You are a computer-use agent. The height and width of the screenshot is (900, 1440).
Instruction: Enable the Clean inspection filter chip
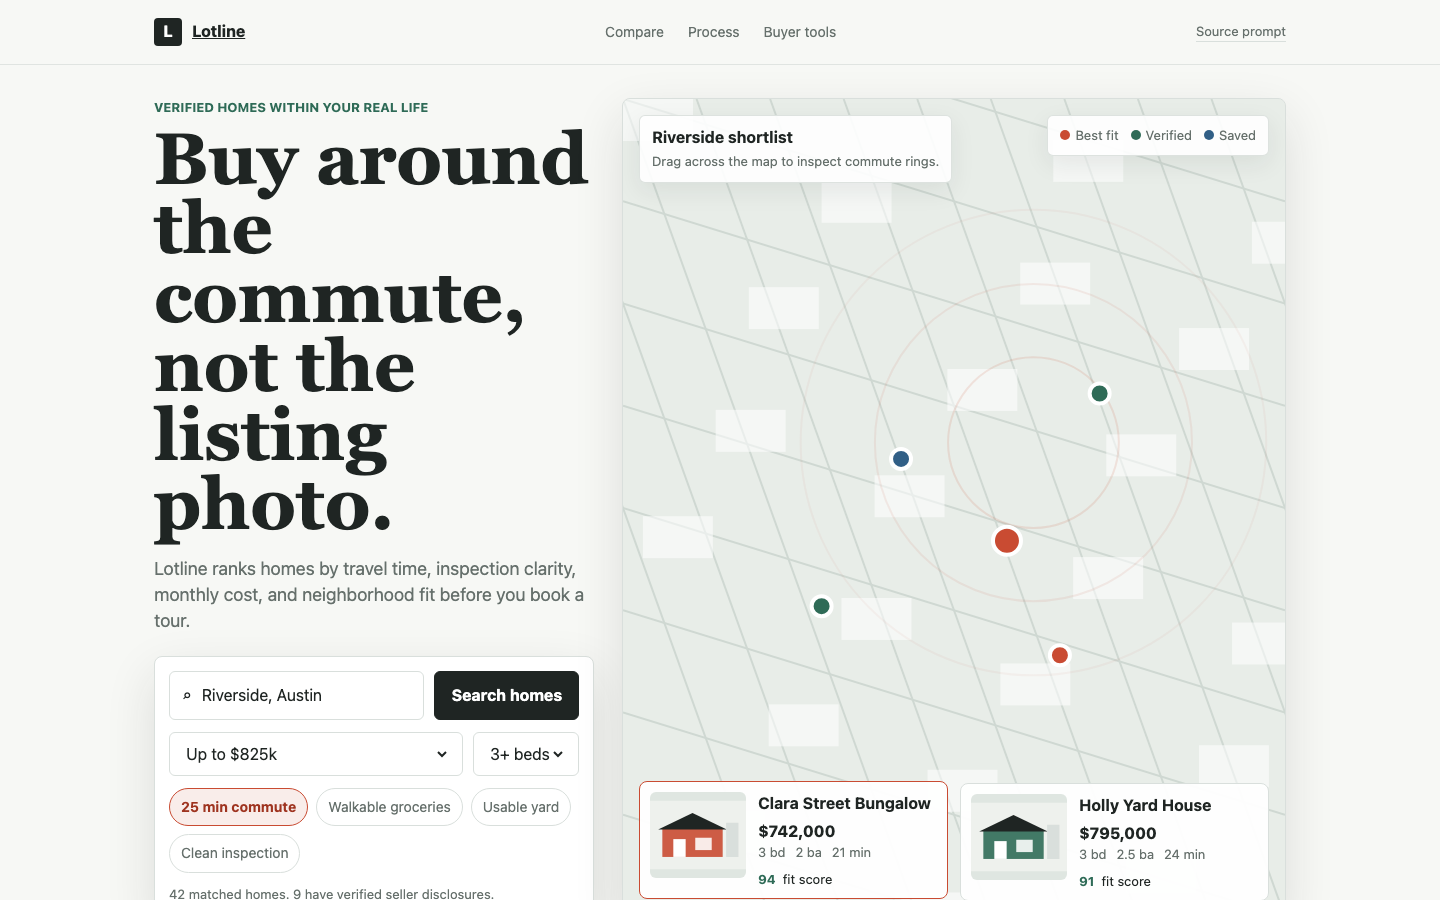pos(234,853)
